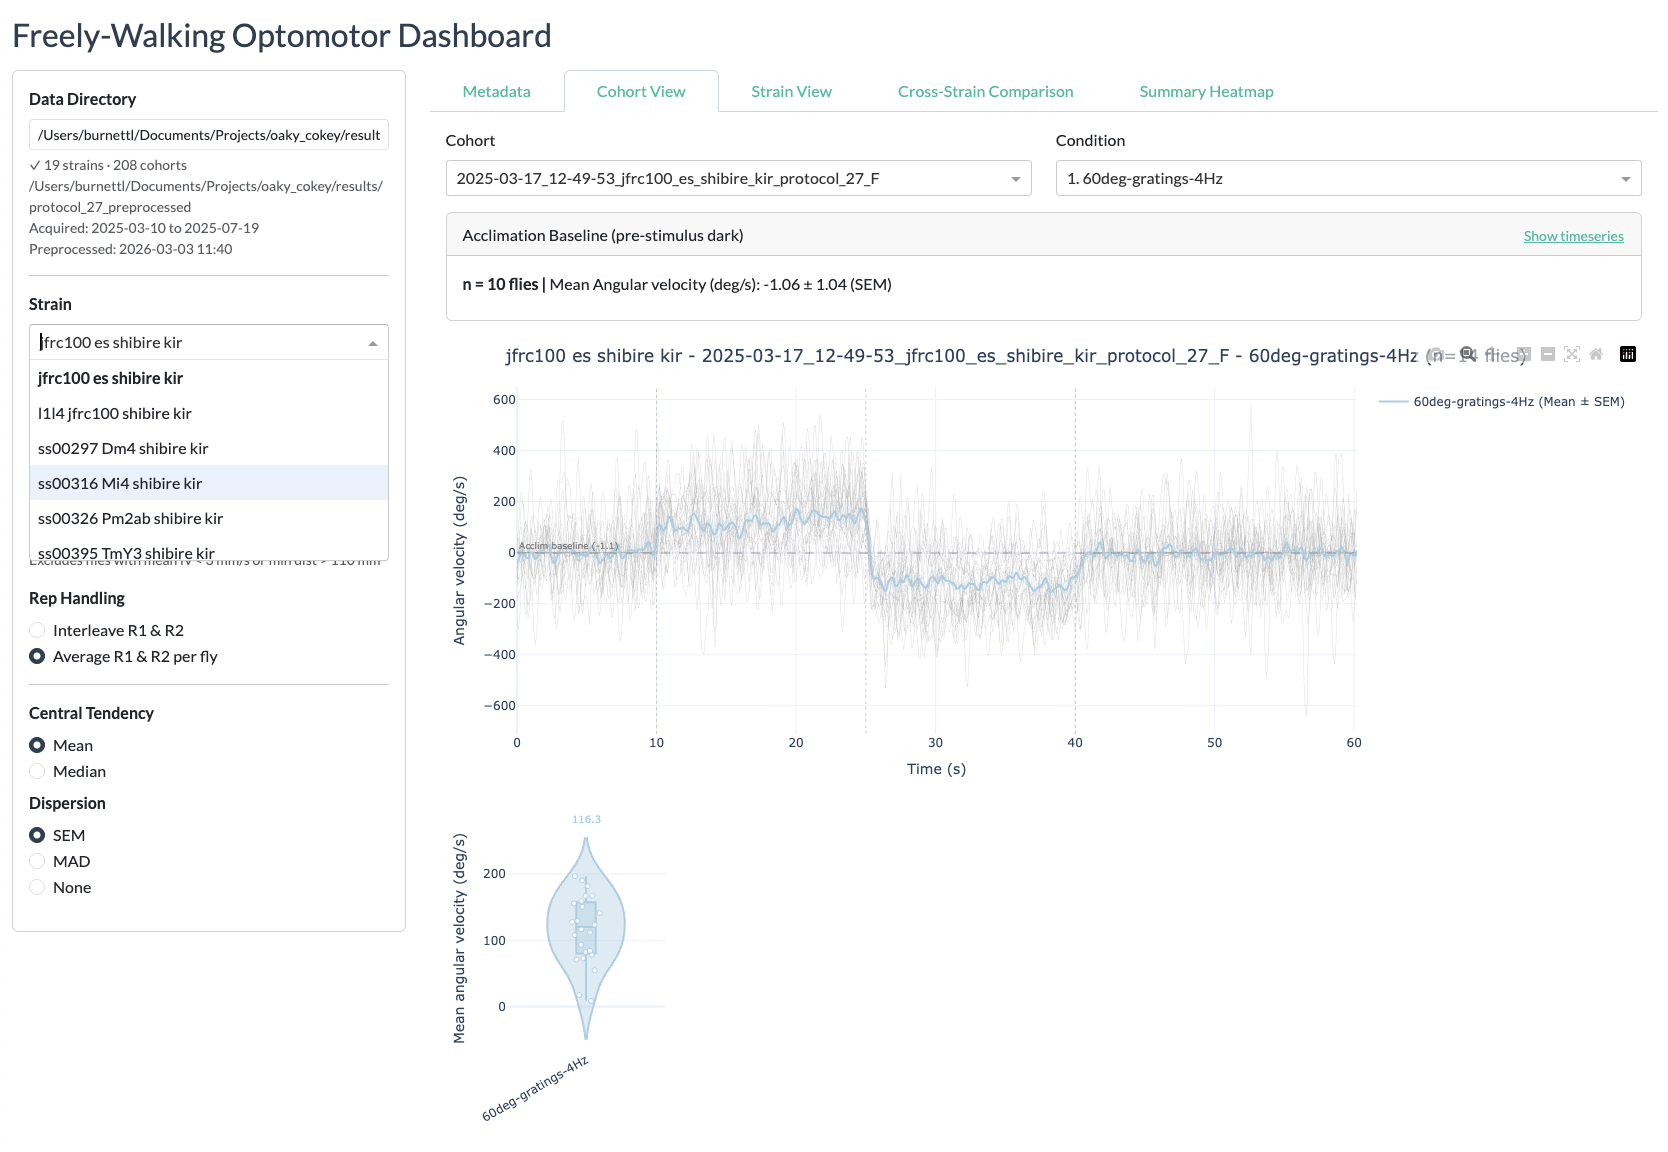Choose Median as central tendency
The width and height of the screenshot is (1668, 1152).
(x=37, y=771)
